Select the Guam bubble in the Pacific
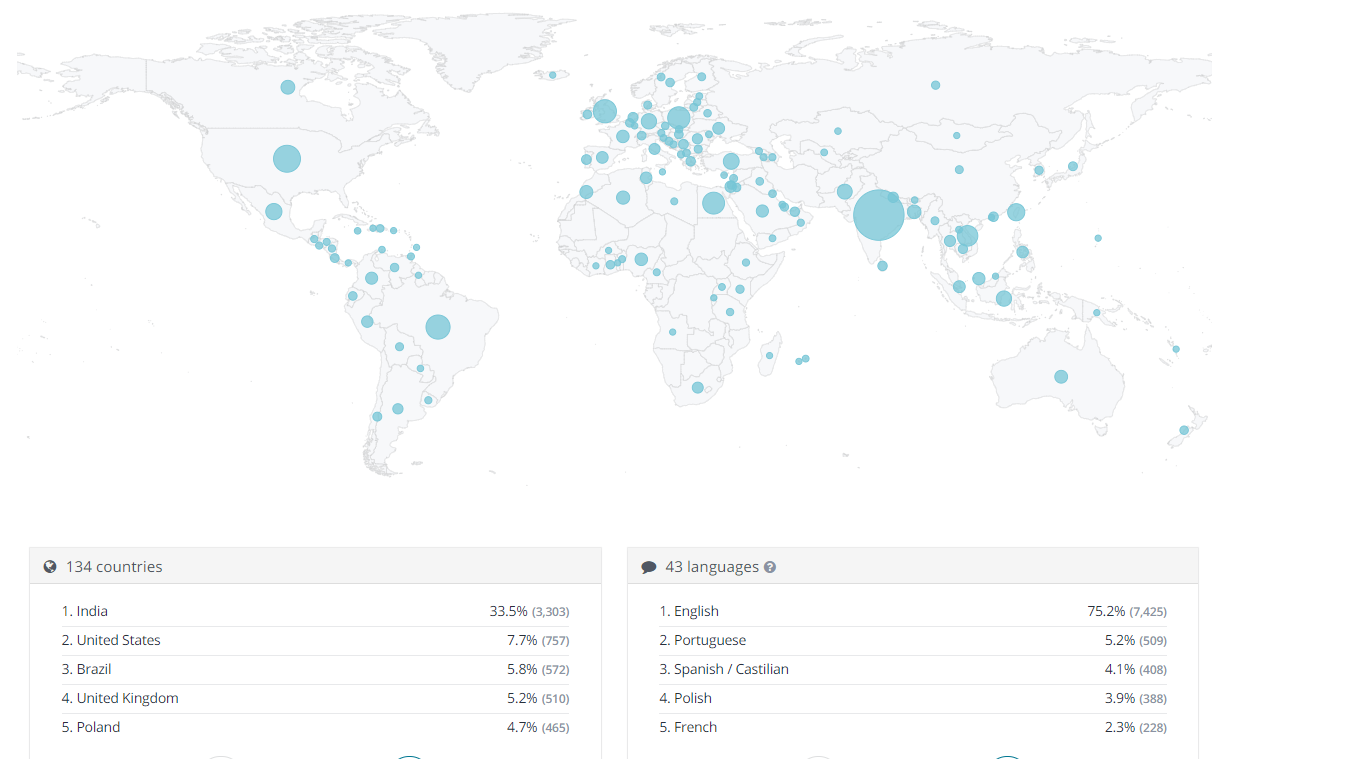This screenshot has height=759, width=1353. pyautogui.click(x=1098, y=238)
